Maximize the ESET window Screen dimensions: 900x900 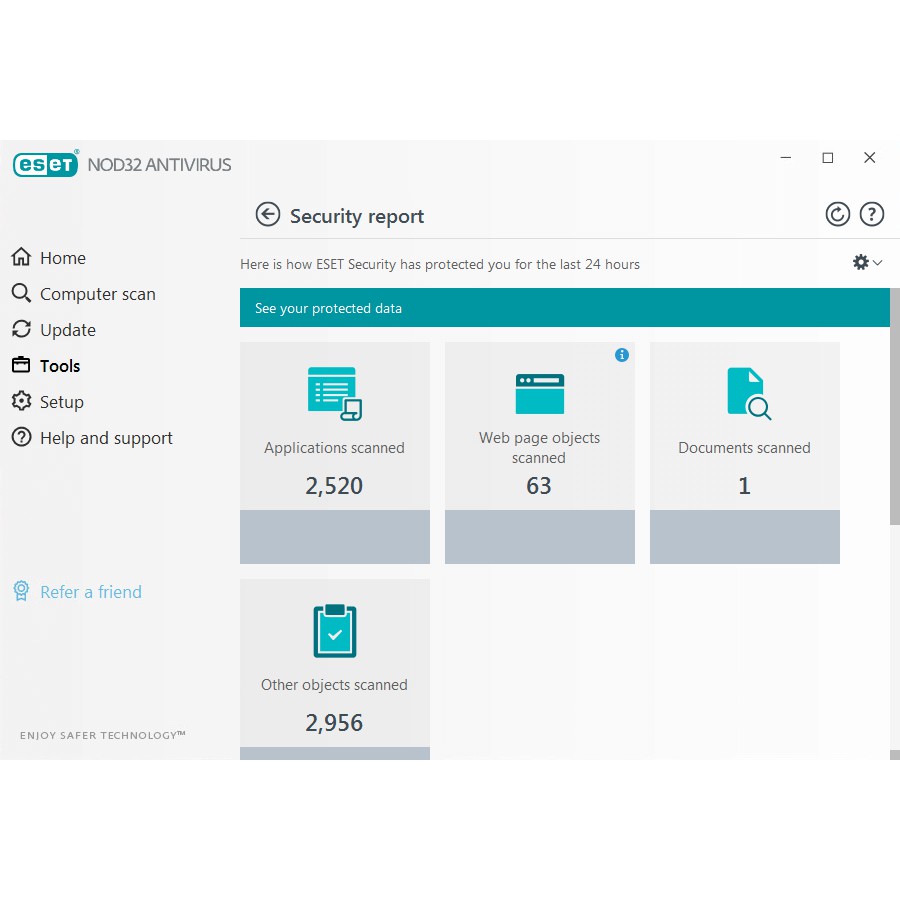click(827, 158)
